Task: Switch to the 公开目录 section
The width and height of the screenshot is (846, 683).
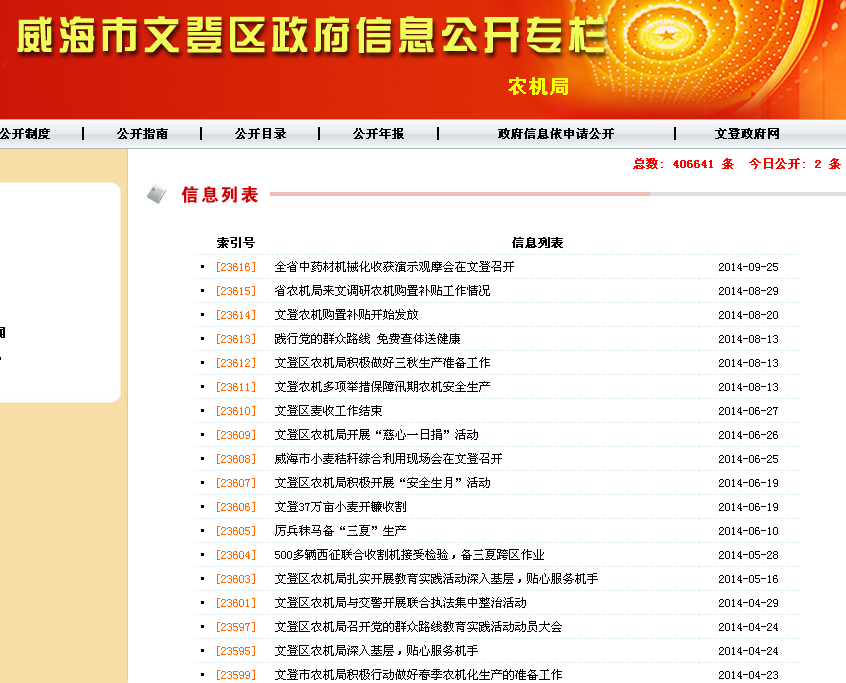Action: (x=262, y=132)
